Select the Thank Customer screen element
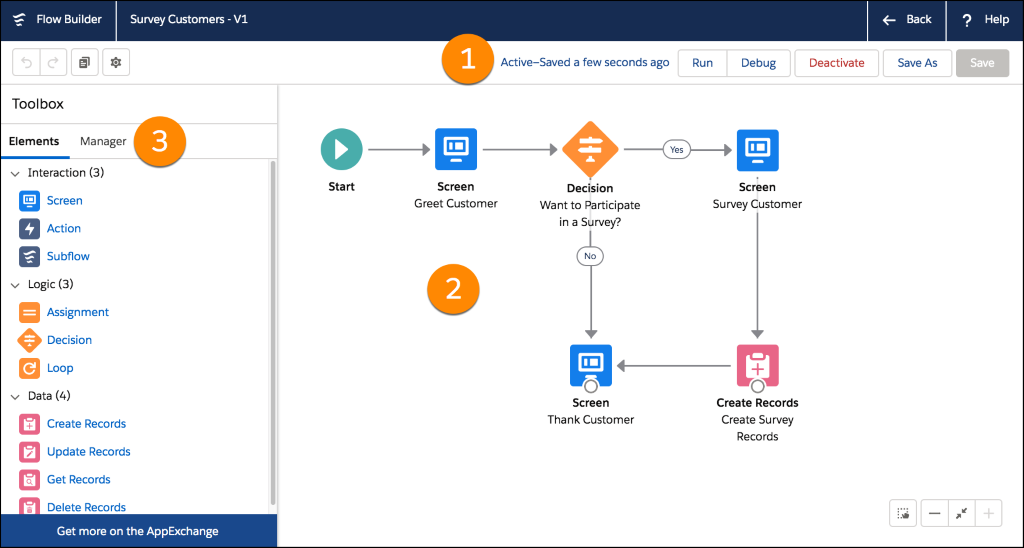Screen dimensions: 1024x548 click(x=590, y=366)
